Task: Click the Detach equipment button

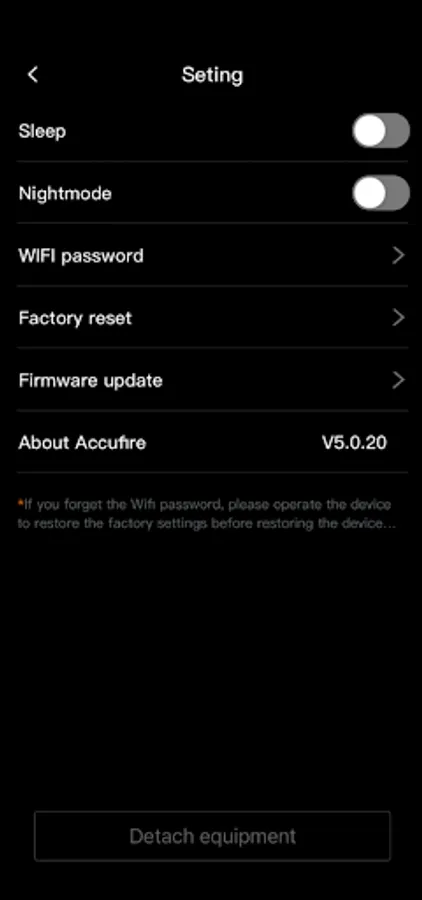Action: point(212,836)
